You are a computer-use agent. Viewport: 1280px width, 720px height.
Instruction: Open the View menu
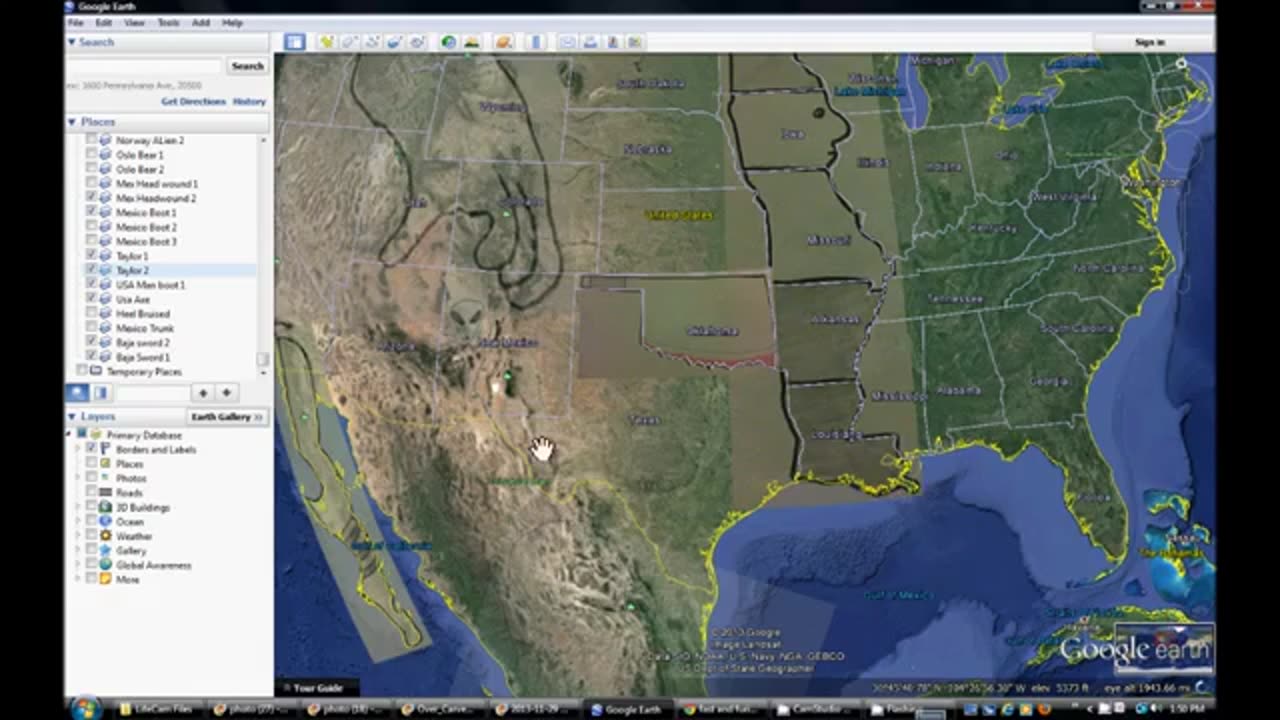[x=134, y=22]
